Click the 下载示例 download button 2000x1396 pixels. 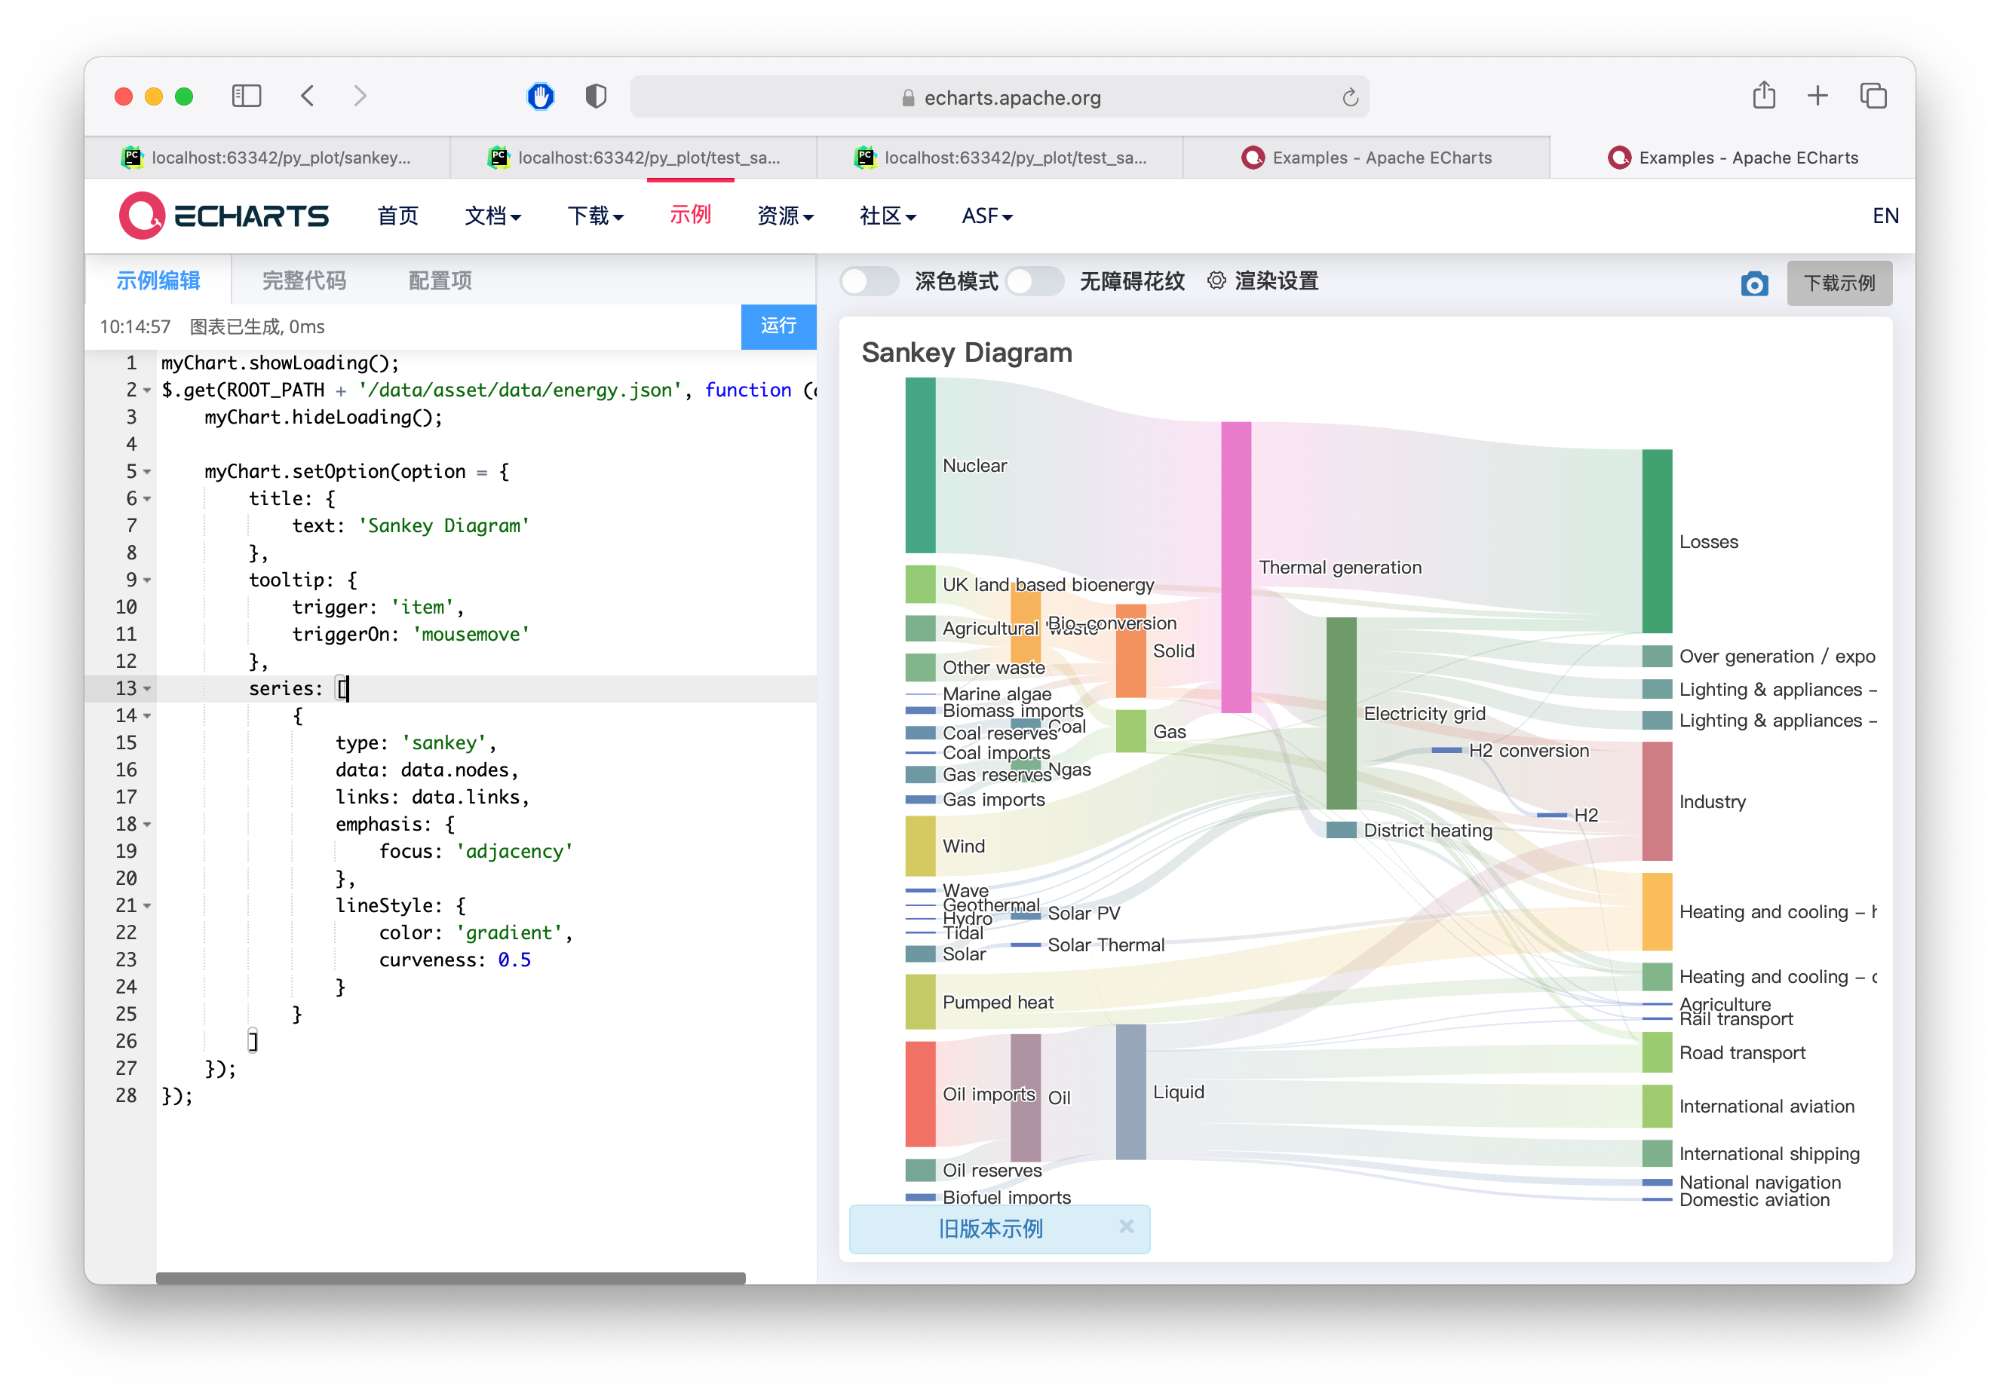click(x=1839, y=283)
